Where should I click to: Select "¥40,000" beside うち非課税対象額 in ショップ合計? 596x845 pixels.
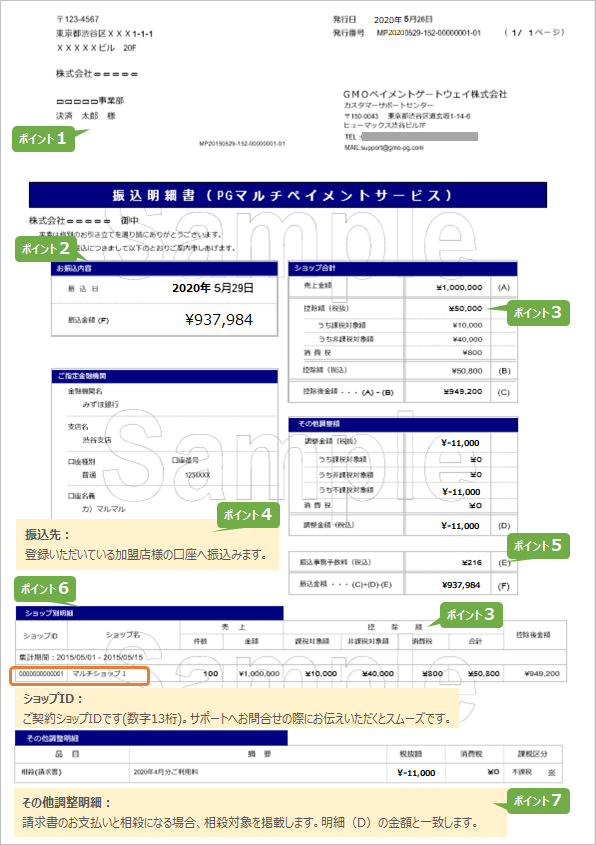pos(468,339)
